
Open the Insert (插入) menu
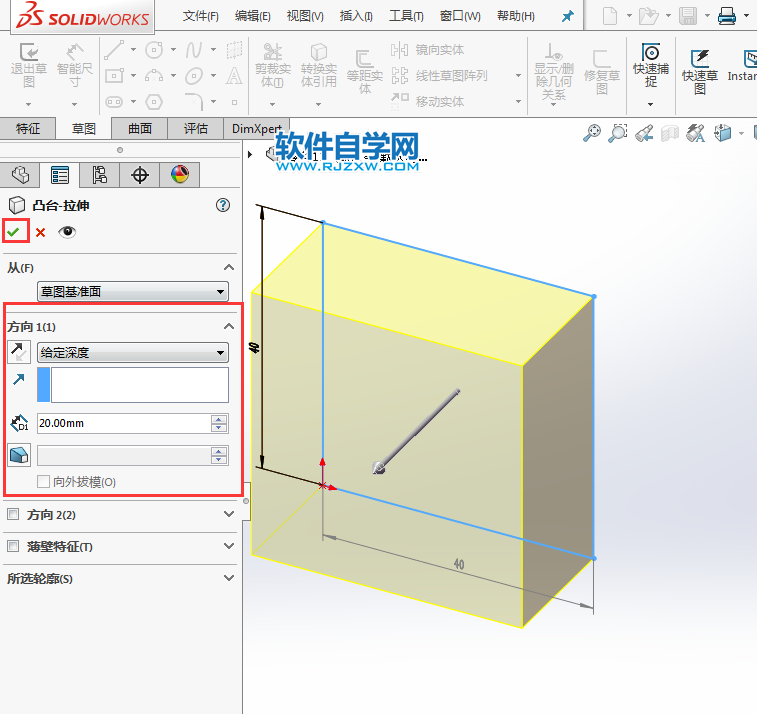[356, 16]
